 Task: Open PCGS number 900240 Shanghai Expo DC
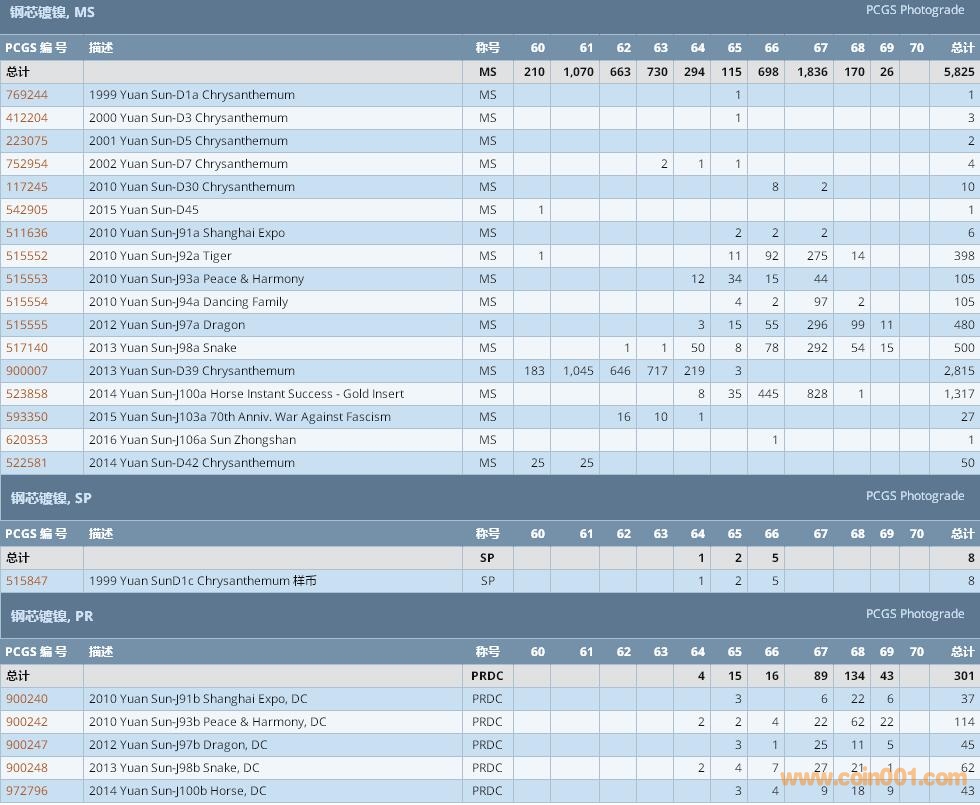27,699
